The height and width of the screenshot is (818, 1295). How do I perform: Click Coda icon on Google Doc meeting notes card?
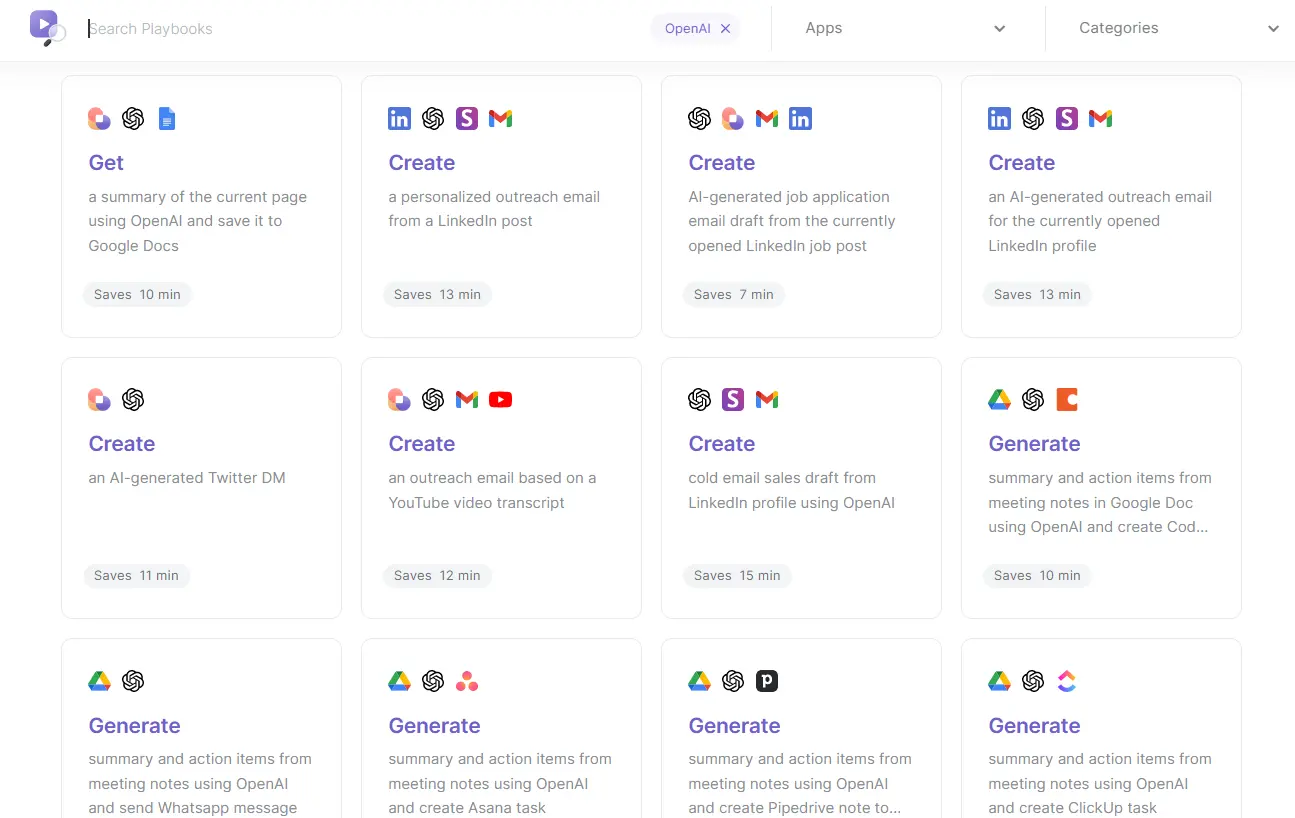pos(1067,400)
